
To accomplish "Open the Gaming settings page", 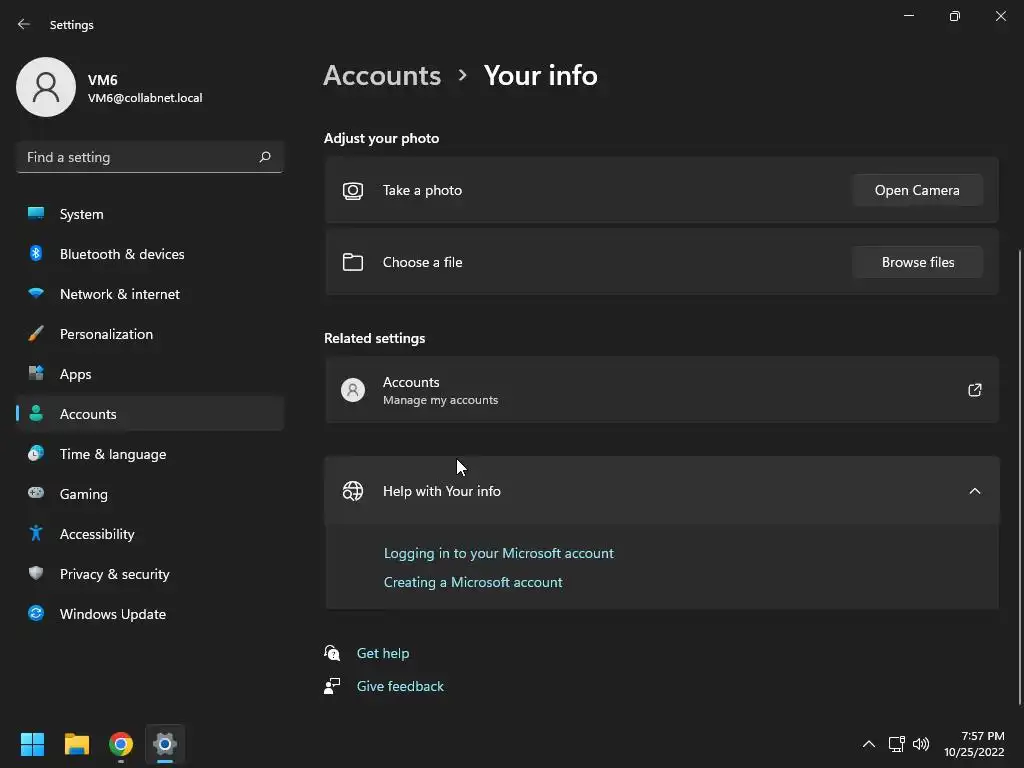I will pos(84,494).
